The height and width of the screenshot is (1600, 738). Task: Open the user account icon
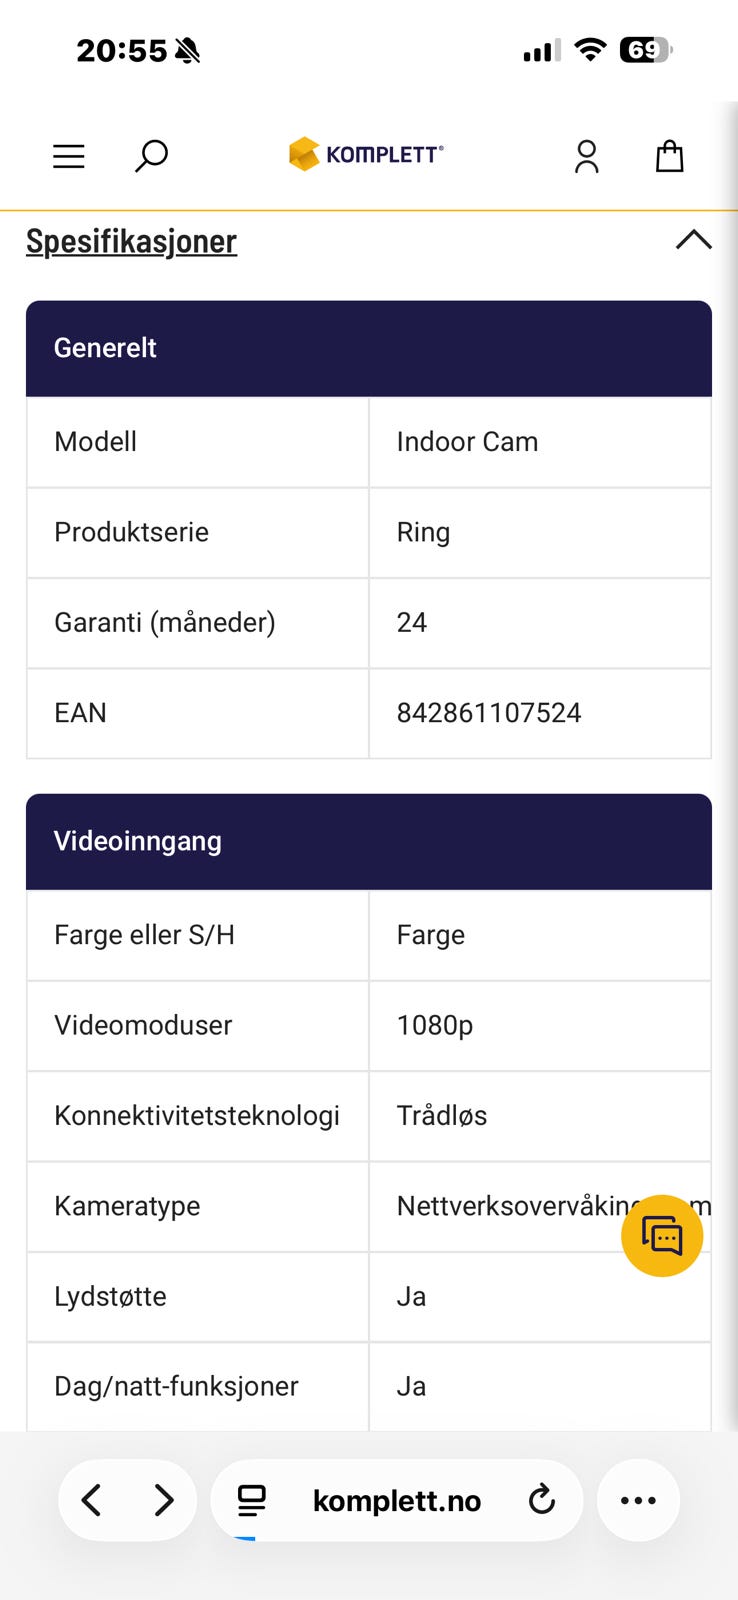tap(587, 156)
